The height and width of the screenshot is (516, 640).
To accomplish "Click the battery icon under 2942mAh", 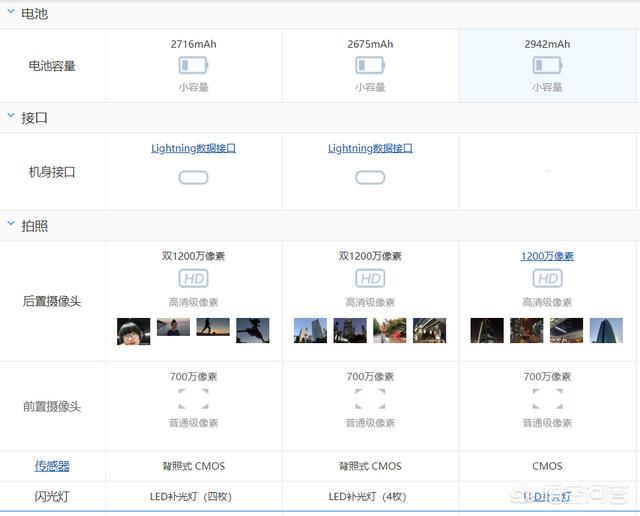I will [x=547, y=65].
